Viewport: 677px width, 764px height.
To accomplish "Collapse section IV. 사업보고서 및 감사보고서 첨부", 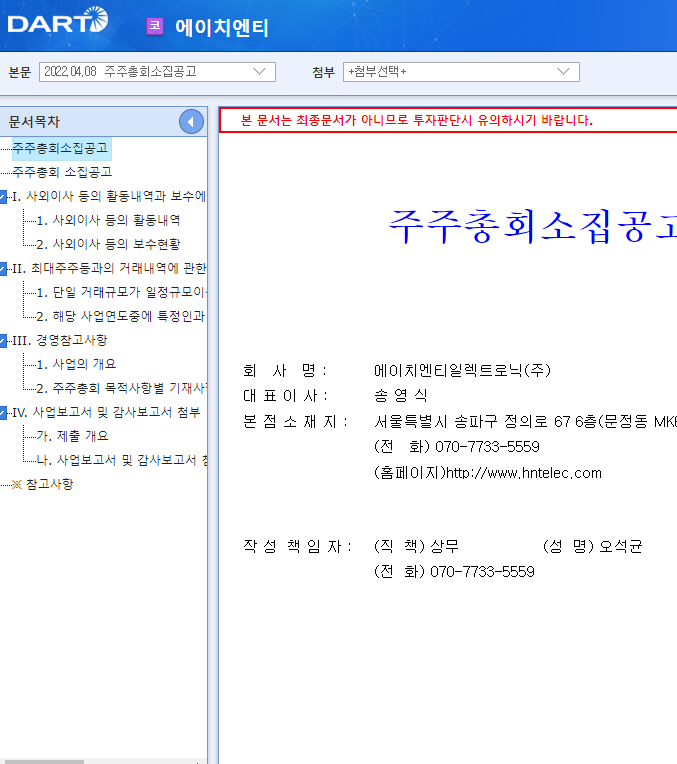I will click(3, 413).
